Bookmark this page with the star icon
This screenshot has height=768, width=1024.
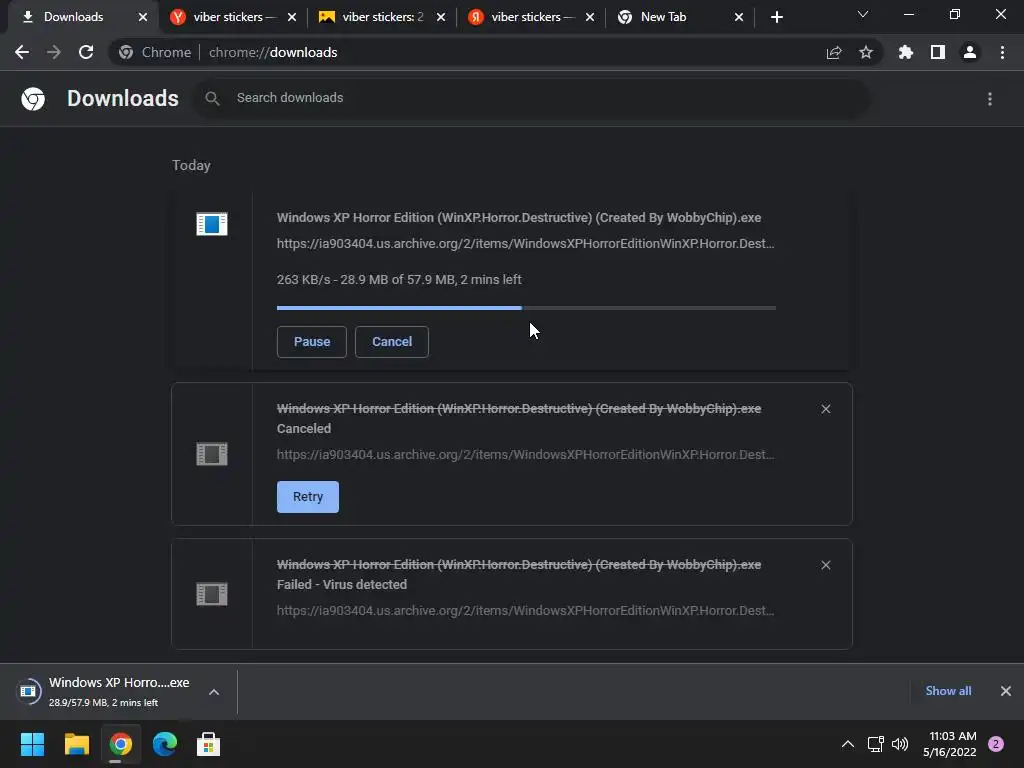[x=865, y=52]
